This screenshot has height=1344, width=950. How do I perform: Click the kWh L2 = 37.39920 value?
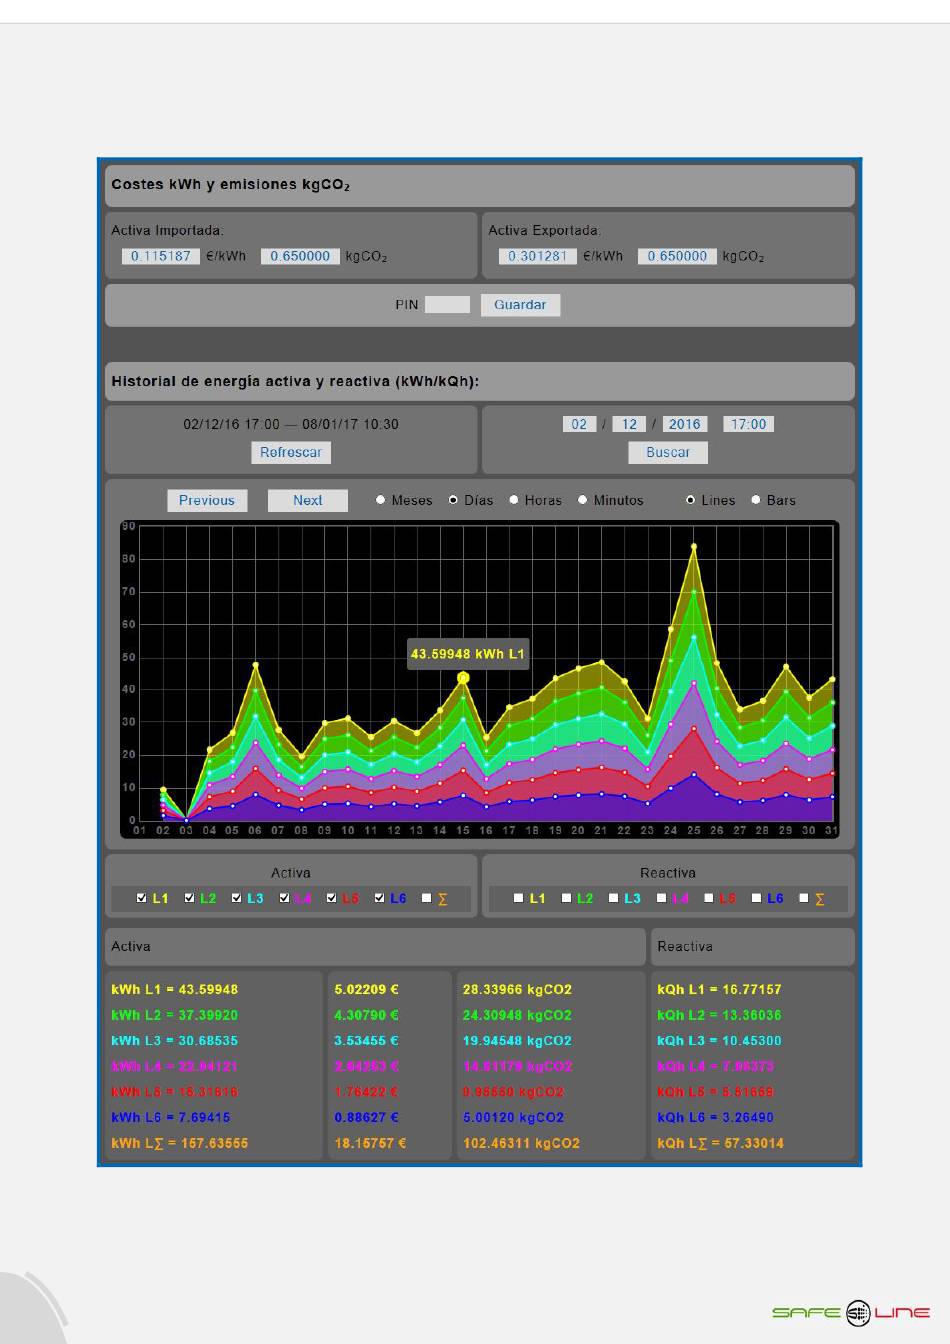pyautogui.click(x=175, y=1015)
